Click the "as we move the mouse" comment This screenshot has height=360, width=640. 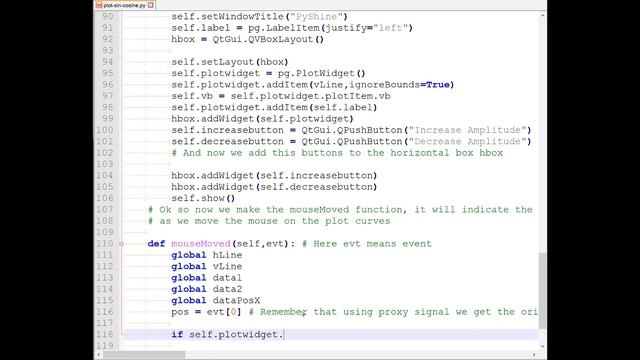[x=269, y=221]
